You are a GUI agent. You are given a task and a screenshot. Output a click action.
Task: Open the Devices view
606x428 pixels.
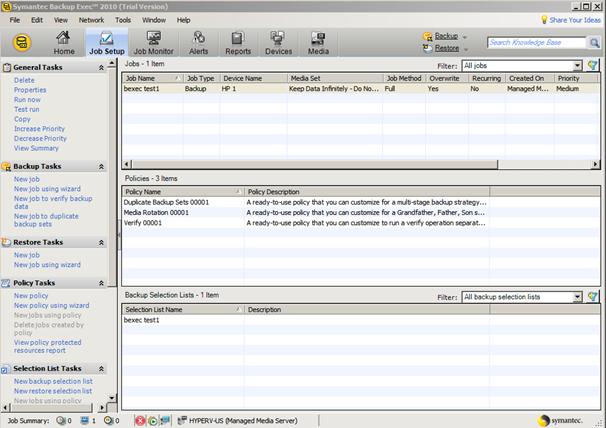(278, 43)
